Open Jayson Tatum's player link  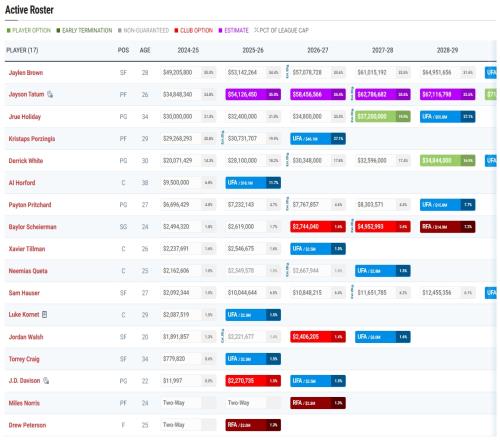tap(26, 94)
